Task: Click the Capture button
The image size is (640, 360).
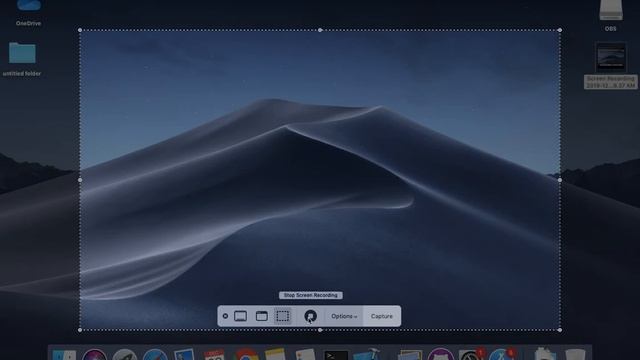Action: pos(382,316)
